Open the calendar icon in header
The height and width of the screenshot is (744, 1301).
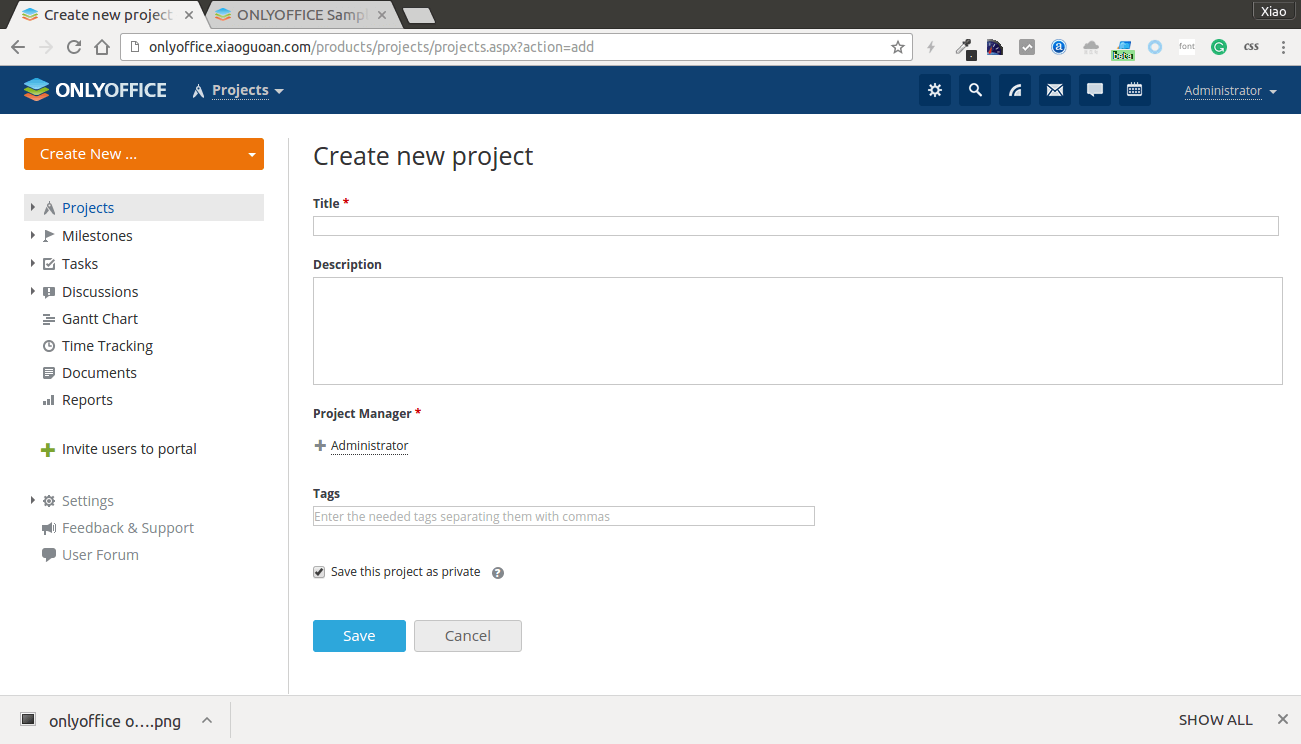1135,90
